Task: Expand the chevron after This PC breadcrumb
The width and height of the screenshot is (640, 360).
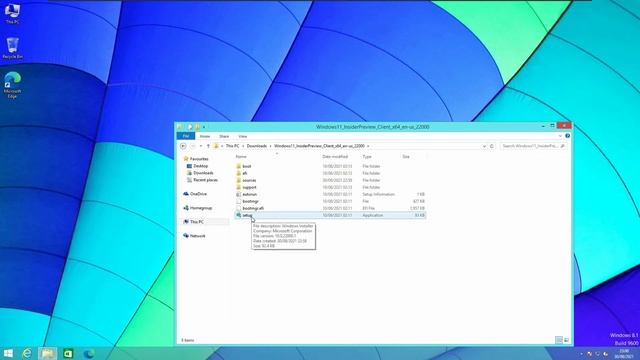Action: pyautogui.click(x=243, y=146)
